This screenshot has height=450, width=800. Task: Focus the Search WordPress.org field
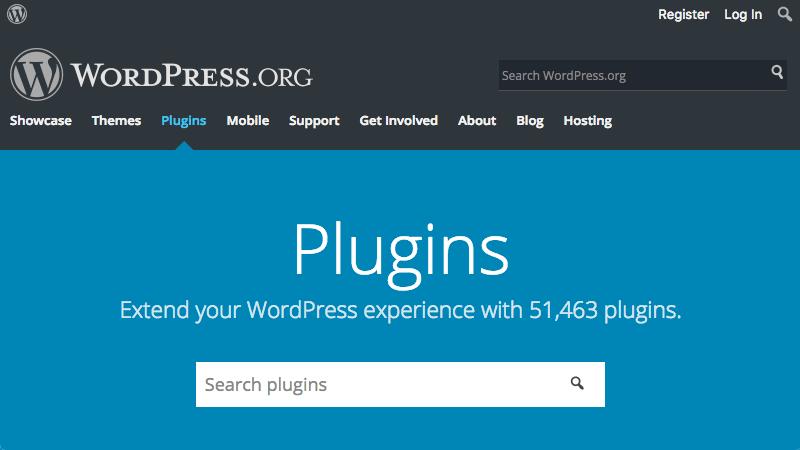click(630, 75)
